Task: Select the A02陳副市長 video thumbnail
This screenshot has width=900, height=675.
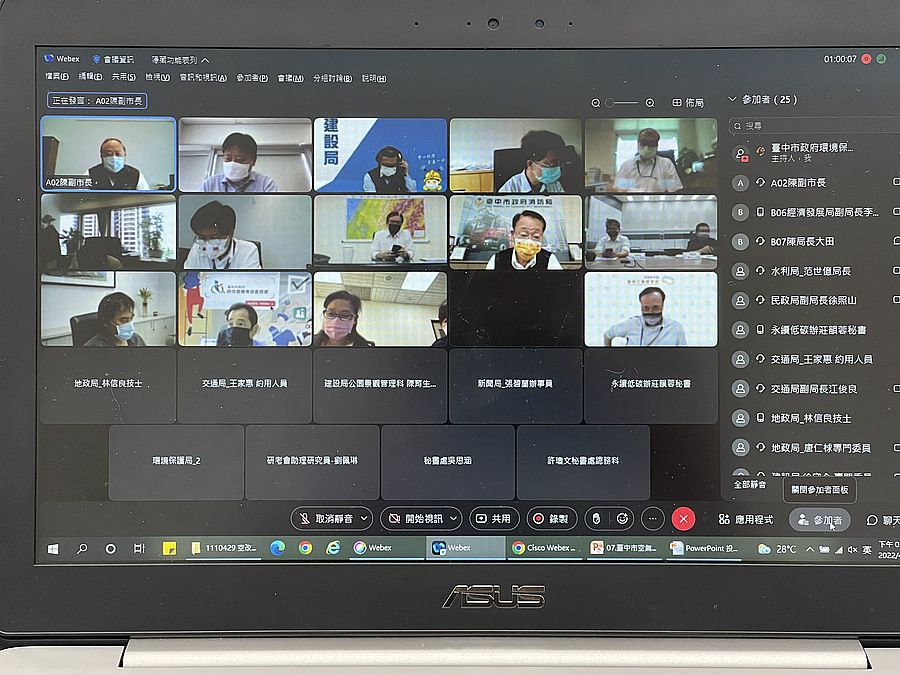Action: pyautogui.click(x=108, y=153)
